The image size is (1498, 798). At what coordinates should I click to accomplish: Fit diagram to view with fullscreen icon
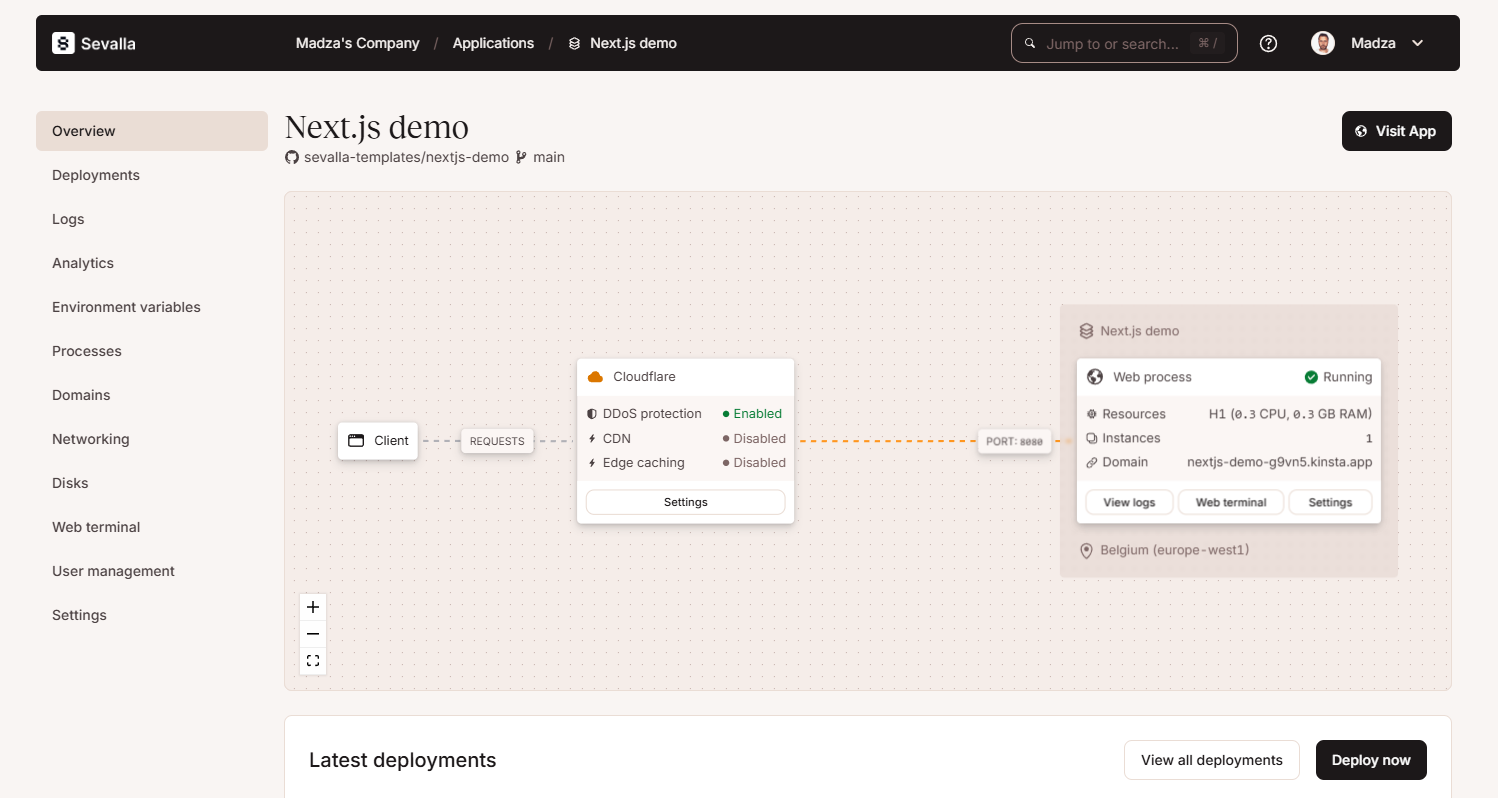coord(313,661)
